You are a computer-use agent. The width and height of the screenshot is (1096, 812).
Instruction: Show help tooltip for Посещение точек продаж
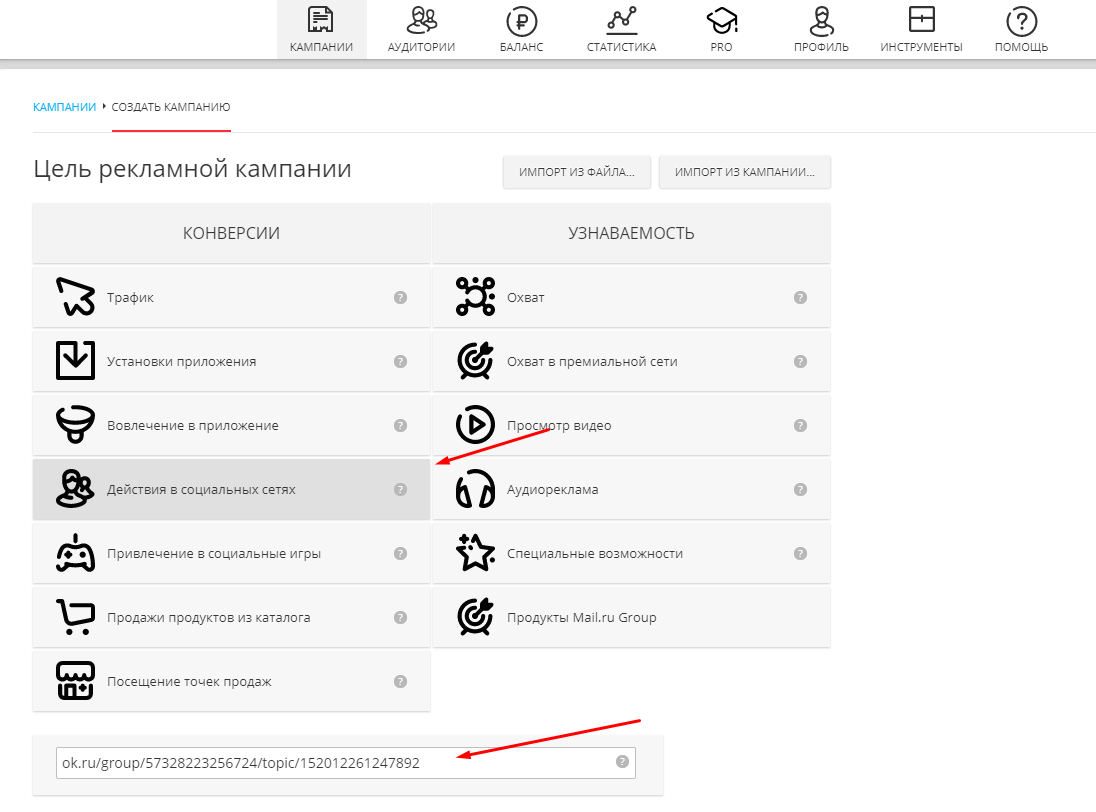coord(401,681)
